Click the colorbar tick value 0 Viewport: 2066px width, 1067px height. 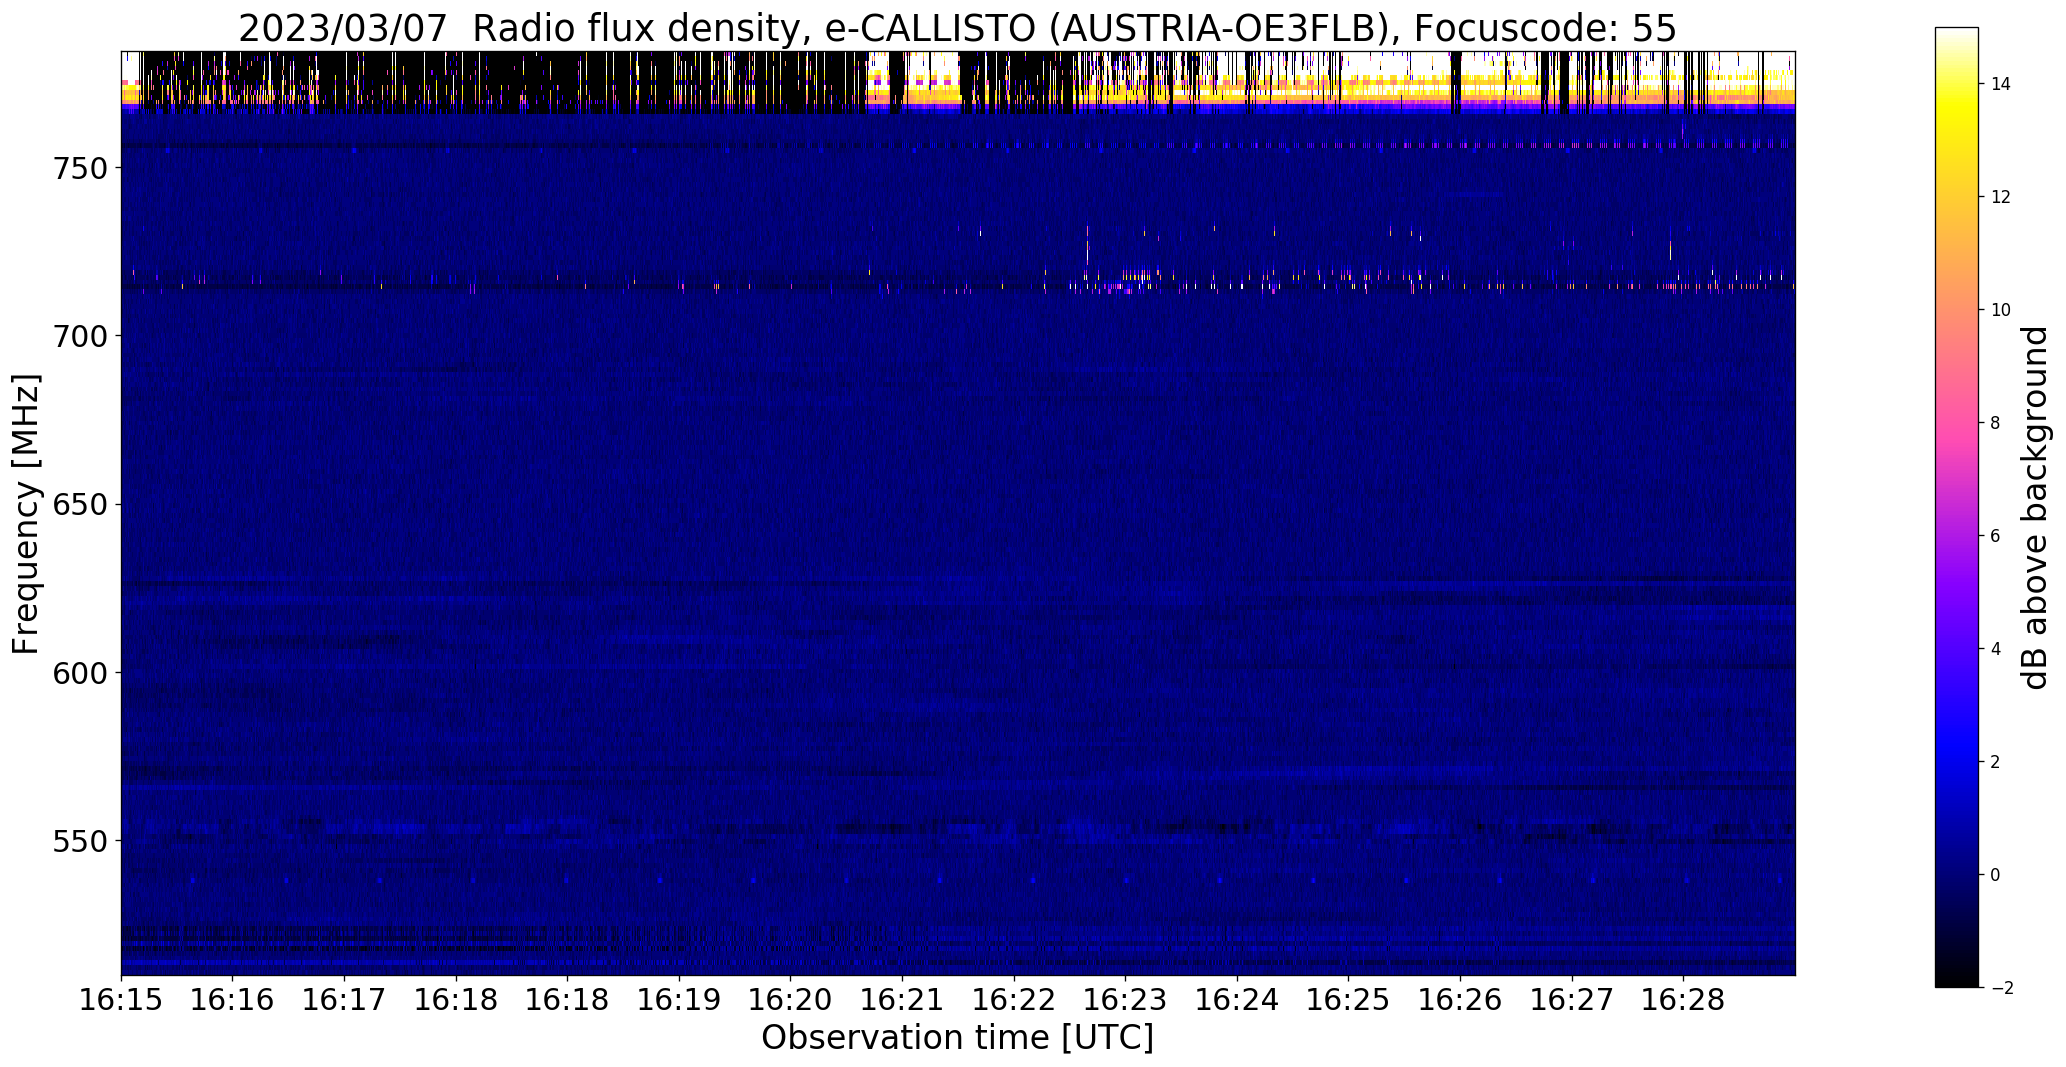tap(1996, 875)
